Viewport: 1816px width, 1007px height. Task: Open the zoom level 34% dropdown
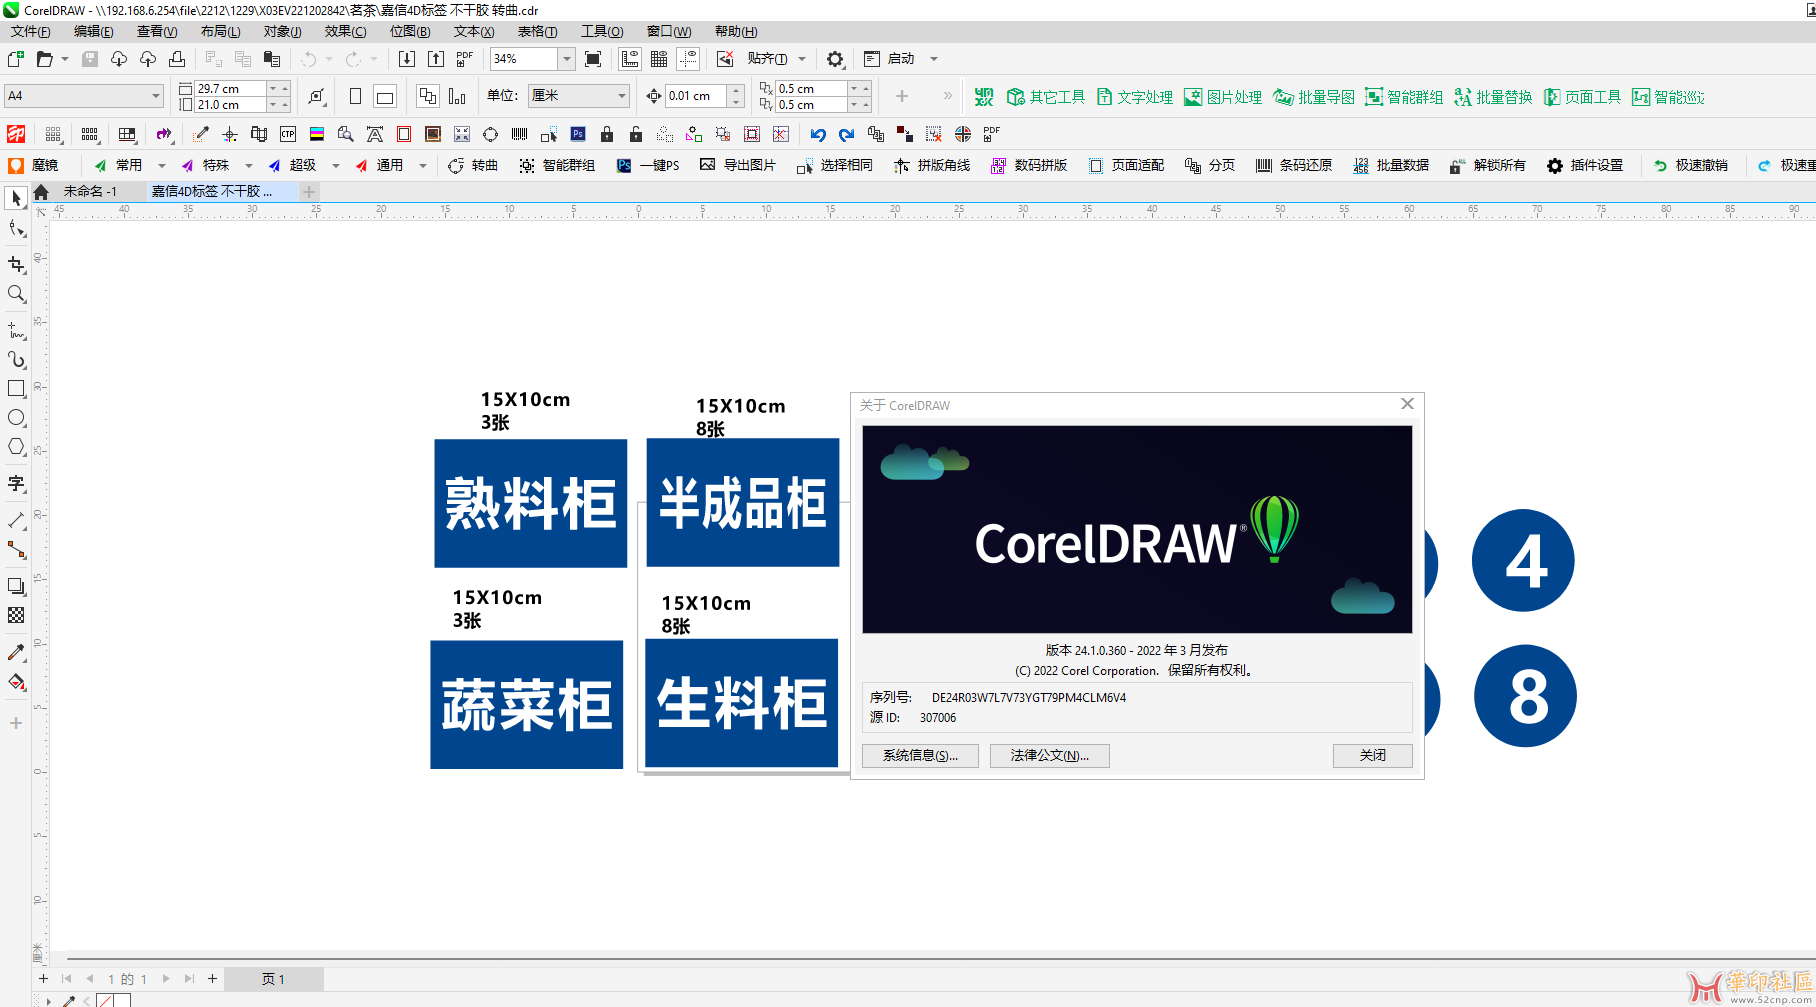coord(566,59)
